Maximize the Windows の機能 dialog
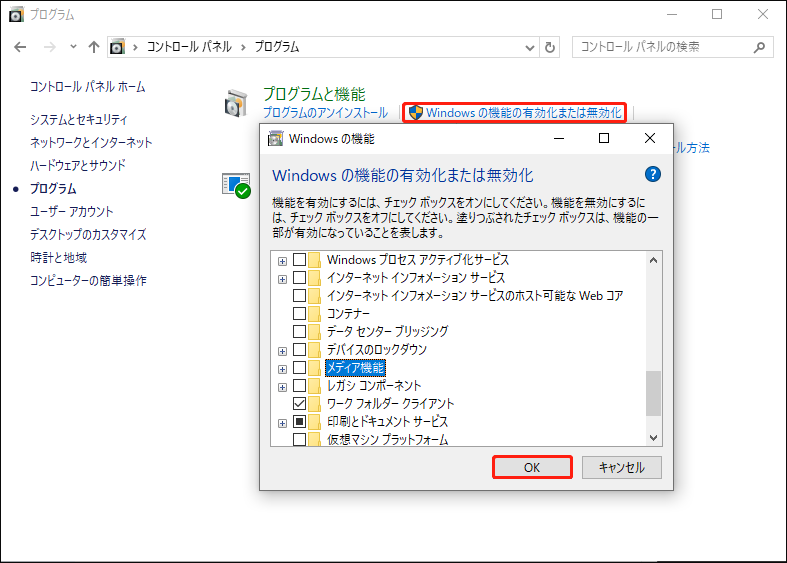 click(x=604, y=138)
